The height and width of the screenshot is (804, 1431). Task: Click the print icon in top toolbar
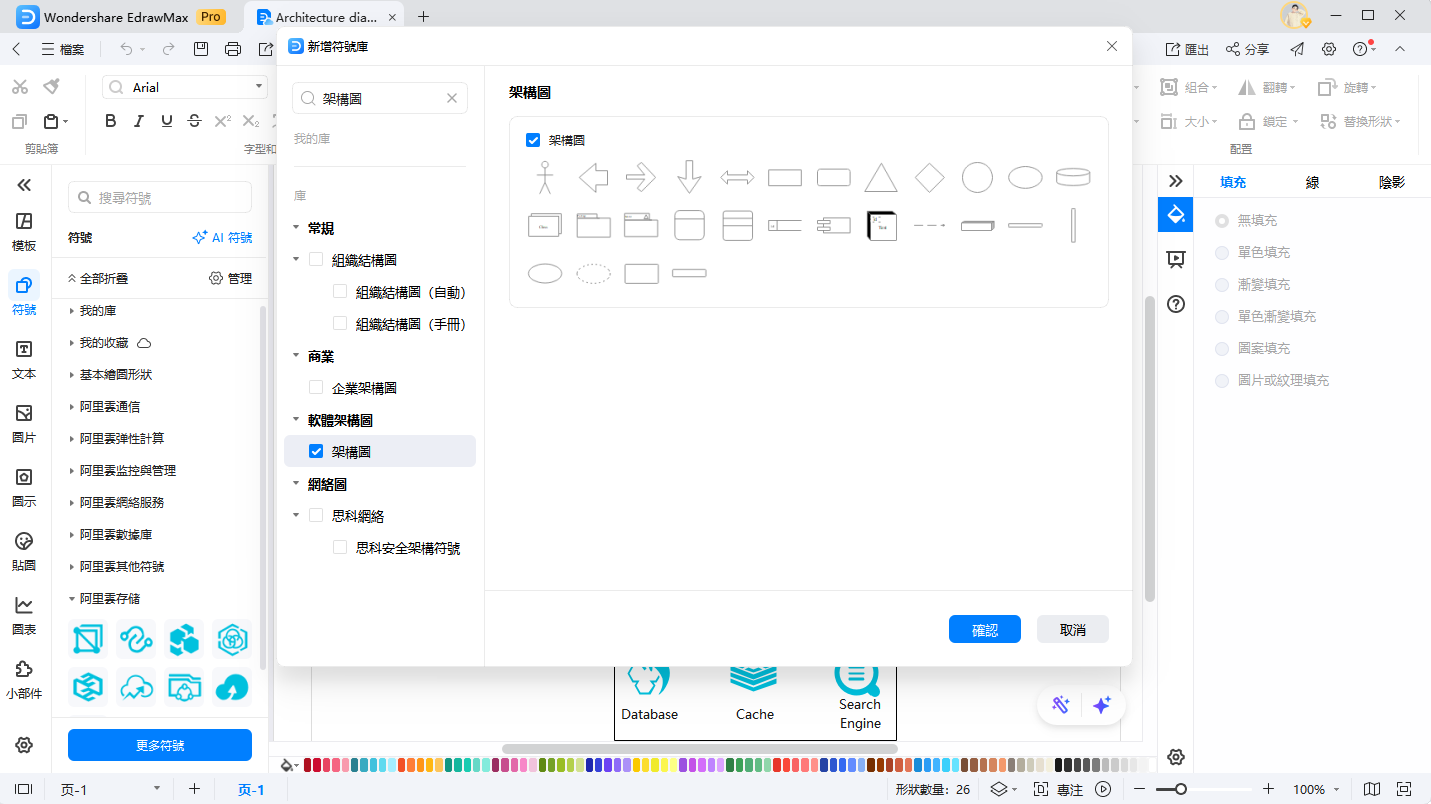233,49
